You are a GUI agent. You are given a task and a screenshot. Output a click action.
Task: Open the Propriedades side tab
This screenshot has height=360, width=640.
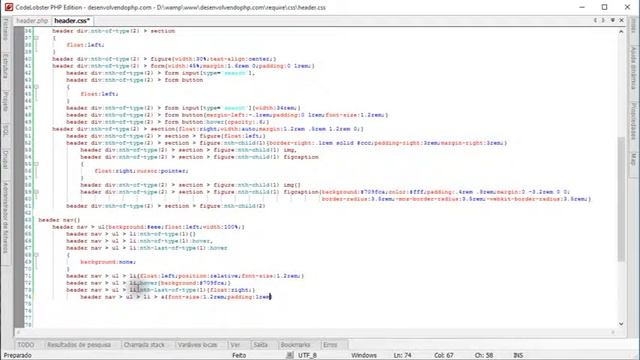click(x=633, y=121)
